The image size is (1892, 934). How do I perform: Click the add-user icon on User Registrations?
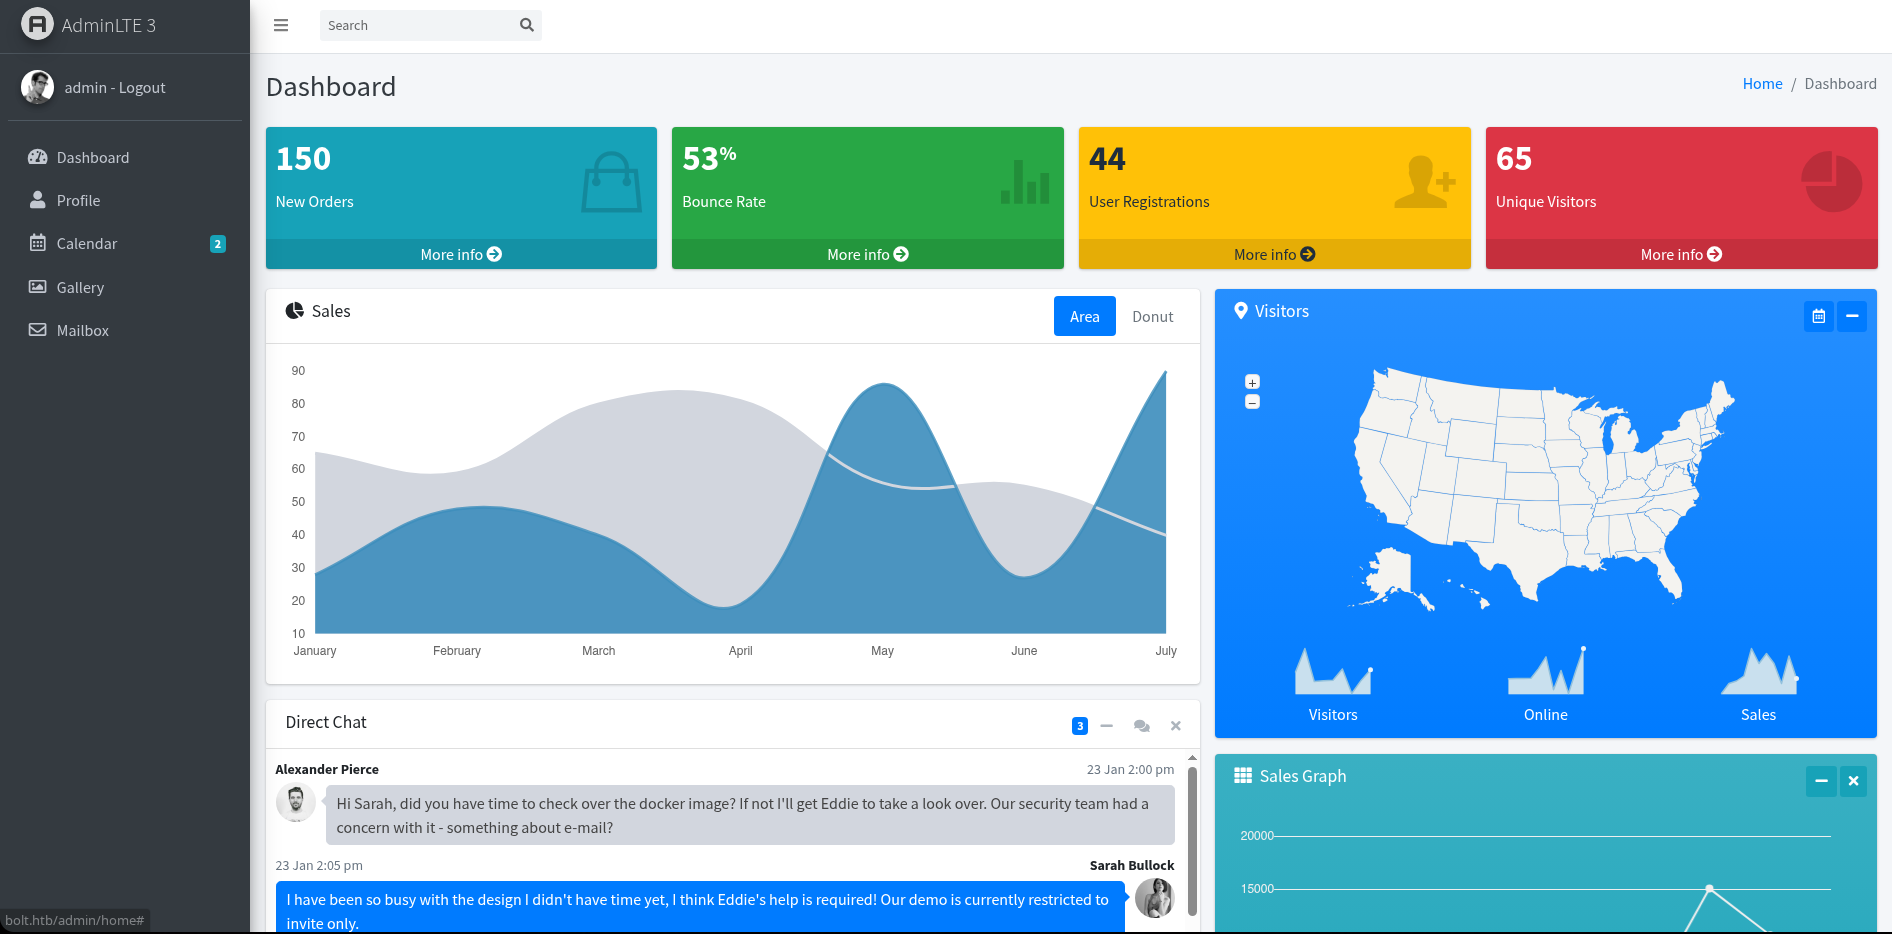click(x=1425, y=182)
